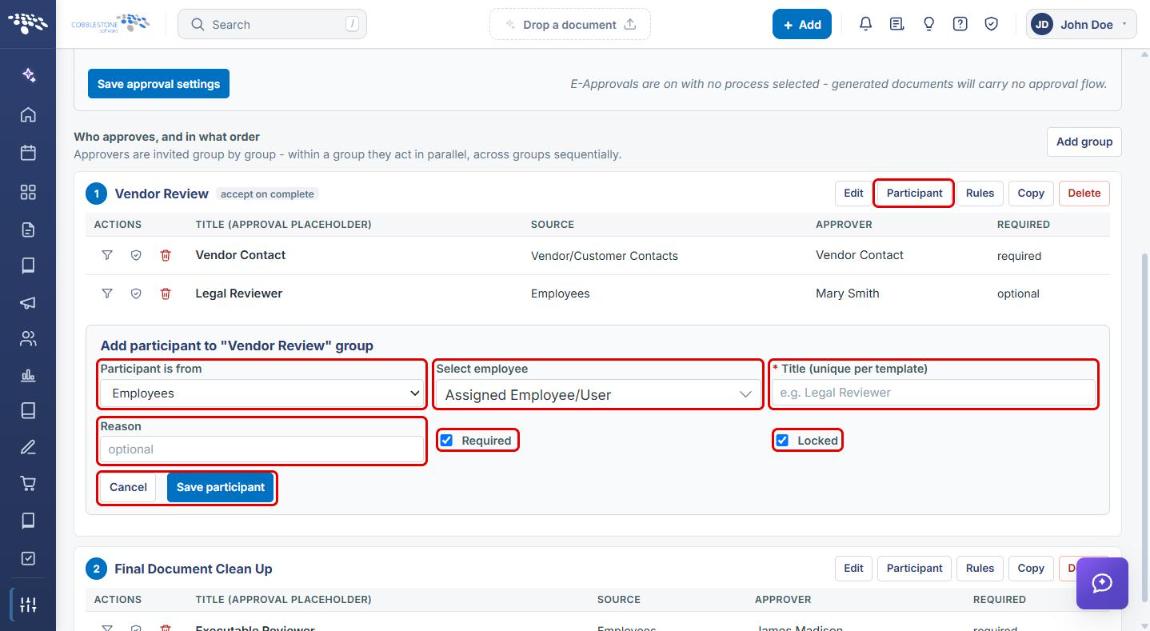
Task: Click 'Final Document Clean Up' group heading
Action: click(x=193, y=569)
